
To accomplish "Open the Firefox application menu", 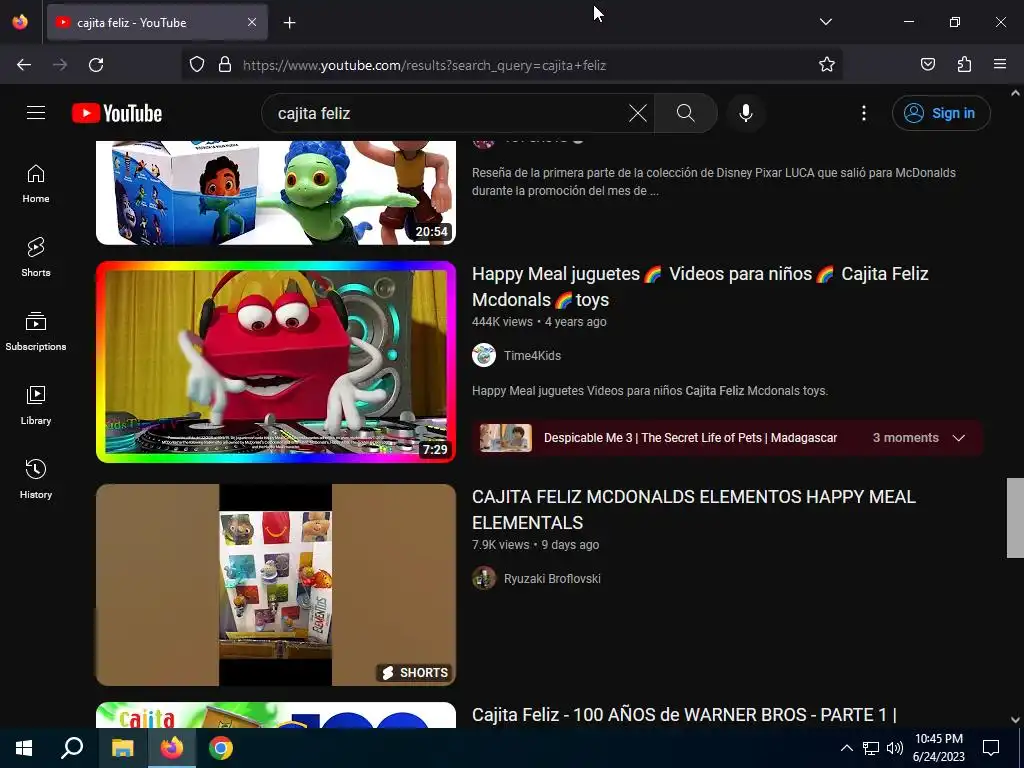I will 1000,65.
